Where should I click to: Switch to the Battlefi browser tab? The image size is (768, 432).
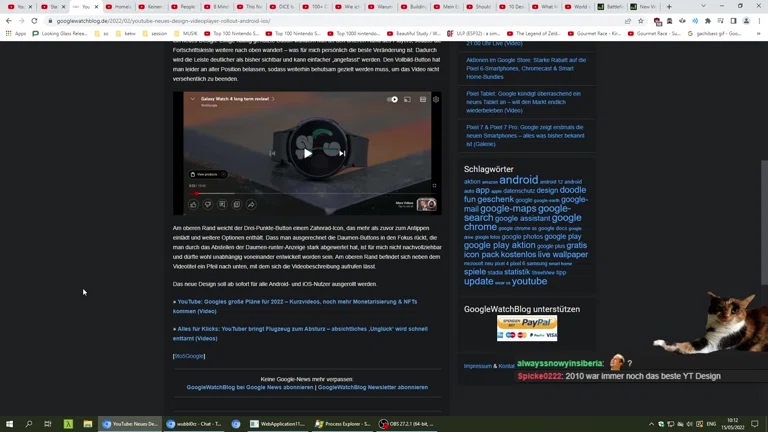(610, 7)
